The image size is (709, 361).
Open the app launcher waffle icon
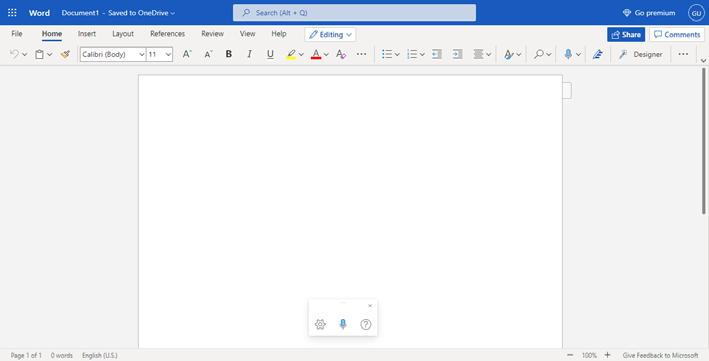click(x=12, y=13)
